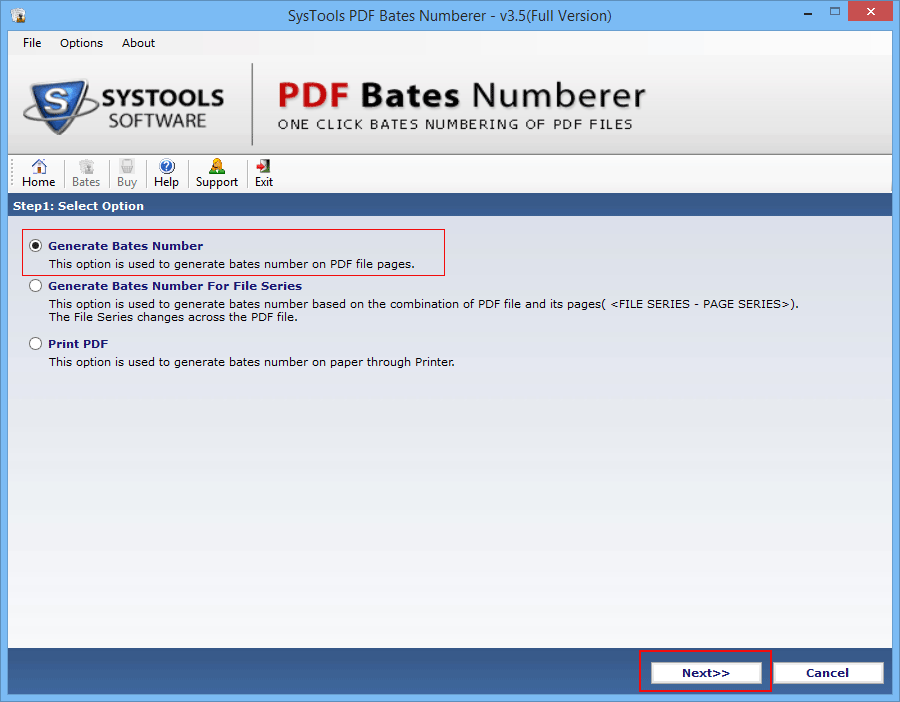Click the SysTools Software logo
900x702 pixels.
123,107
